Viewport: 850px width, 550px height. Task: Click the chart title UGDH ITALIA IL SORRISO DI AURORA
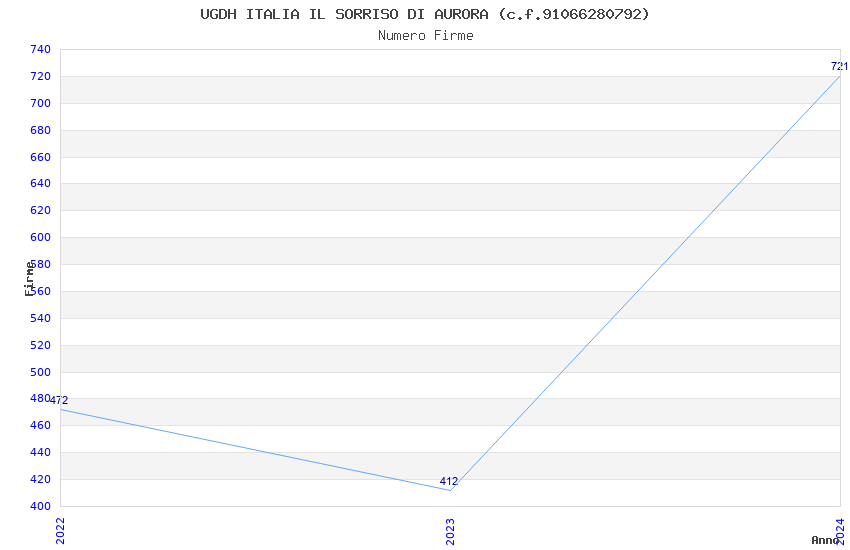coord(424,14)
